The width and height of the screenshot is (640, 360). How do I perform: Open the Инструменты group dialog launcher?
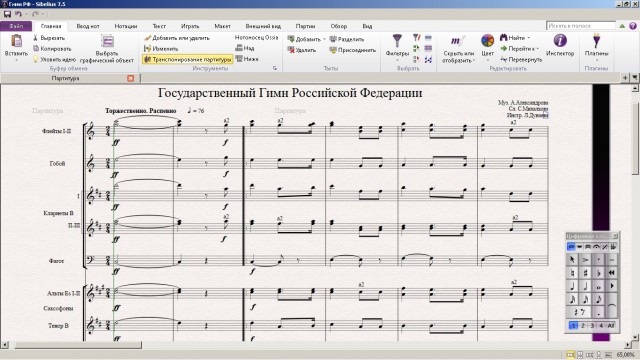275,69
